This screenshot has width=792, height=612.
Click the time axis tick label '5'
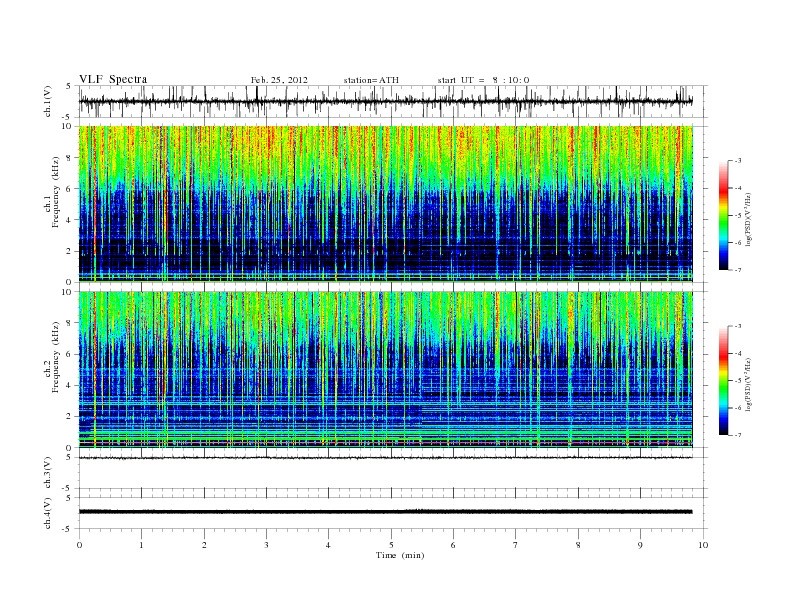pos(391,545)
